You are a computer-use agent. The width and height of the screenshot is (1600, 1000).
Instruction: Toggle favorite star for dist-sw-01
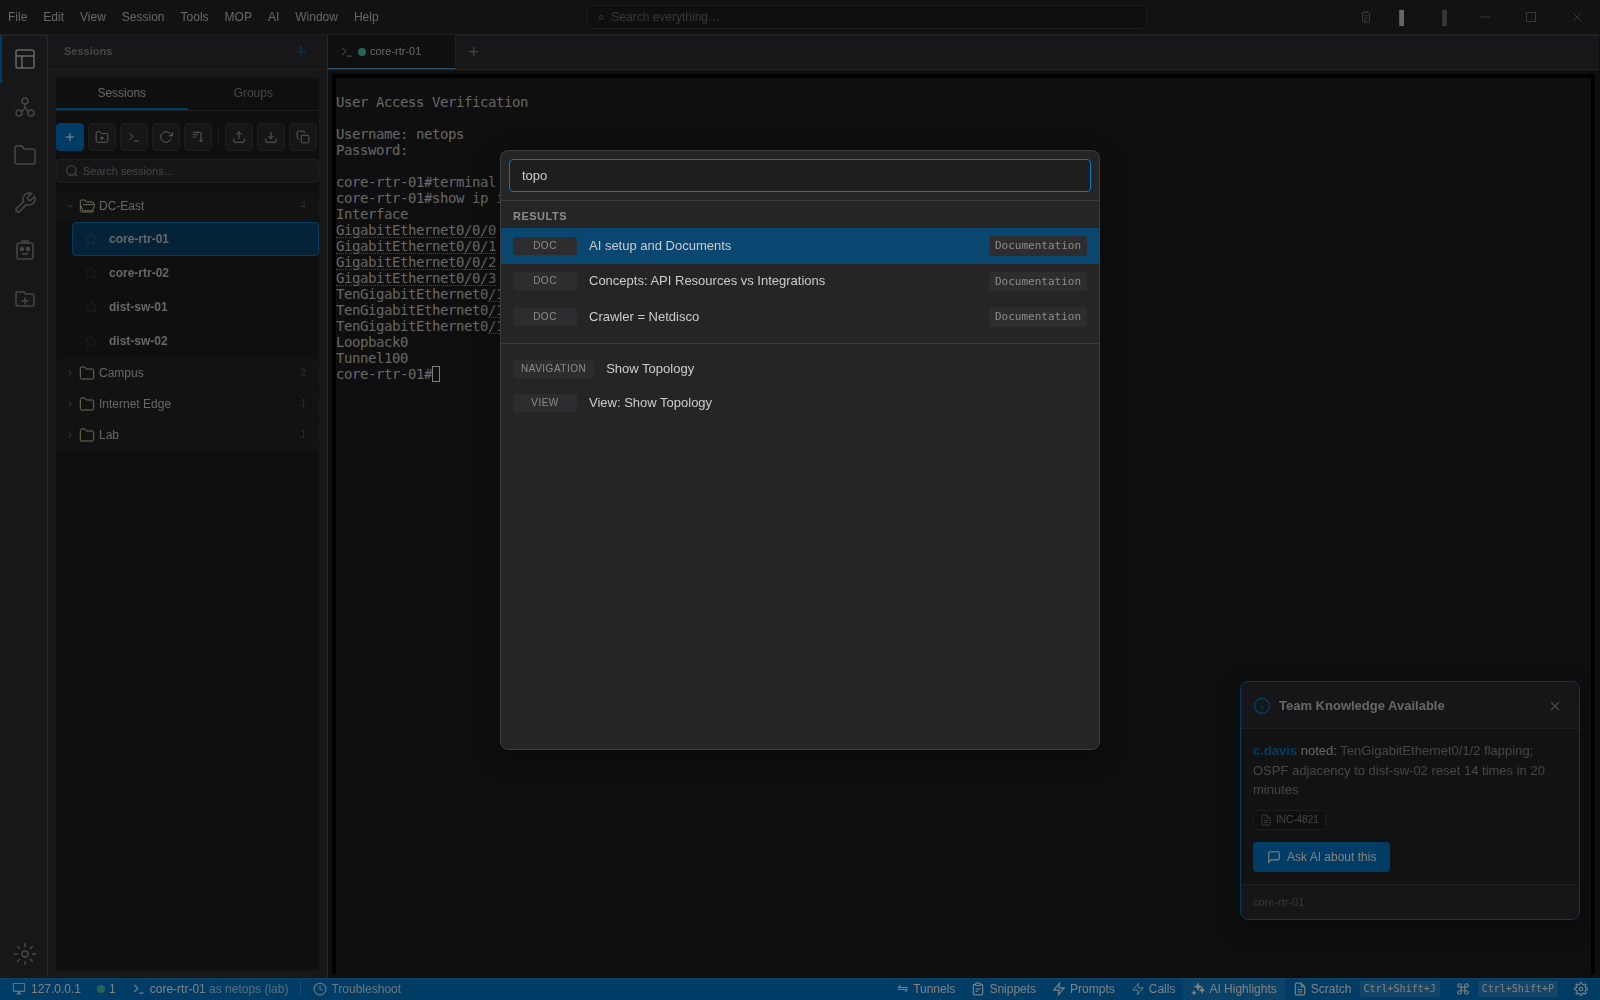(x=91, y=307)
